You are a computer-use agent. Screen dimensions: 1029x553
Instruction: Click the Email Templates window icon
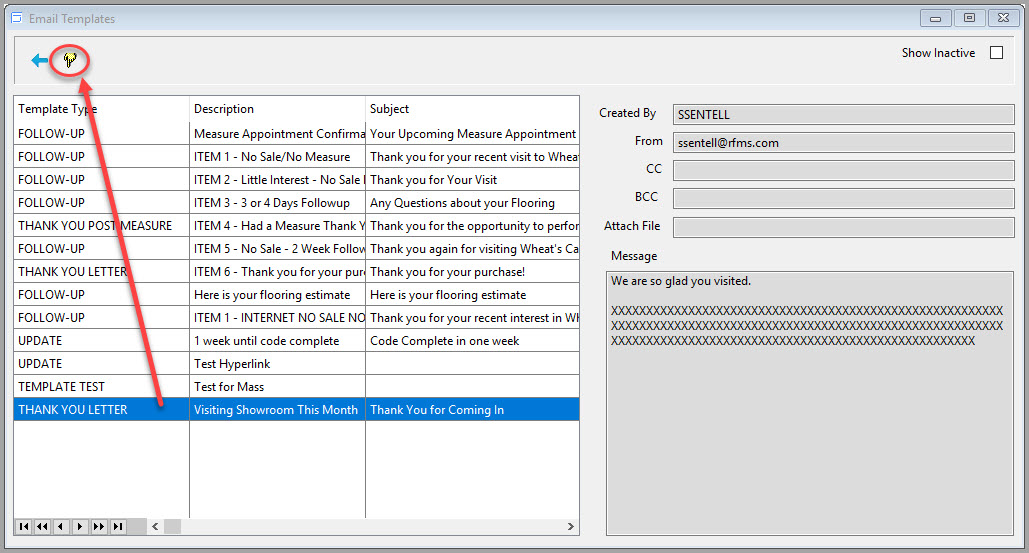tap(16, 18)
